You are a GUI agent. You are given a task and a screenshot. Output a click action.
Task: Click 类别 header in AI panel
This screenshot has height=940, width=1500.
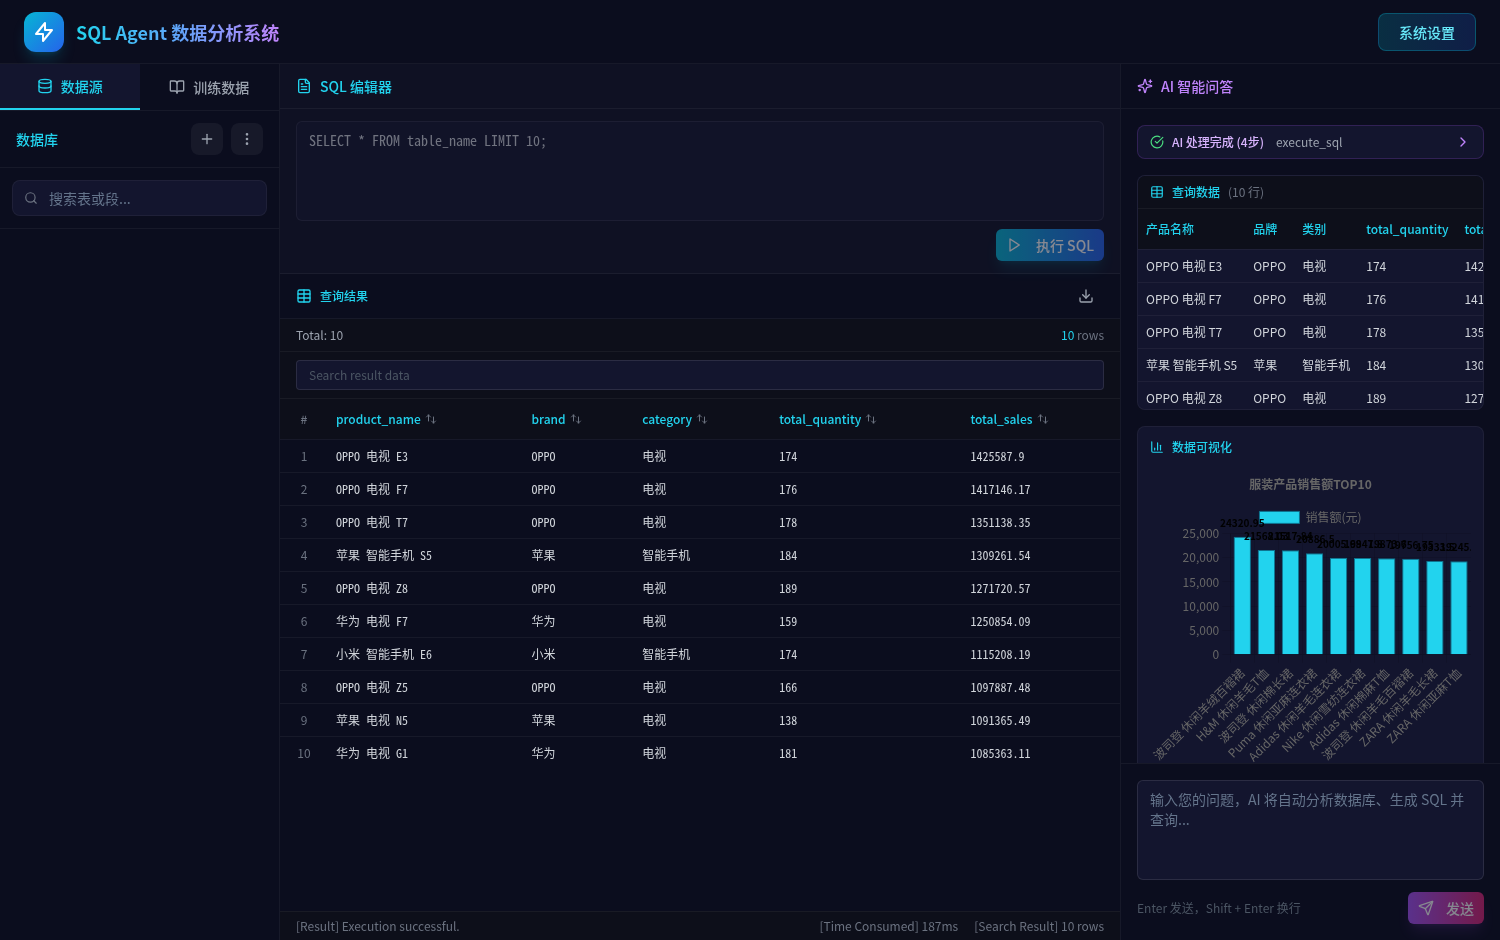click(x=1314, y=229)
